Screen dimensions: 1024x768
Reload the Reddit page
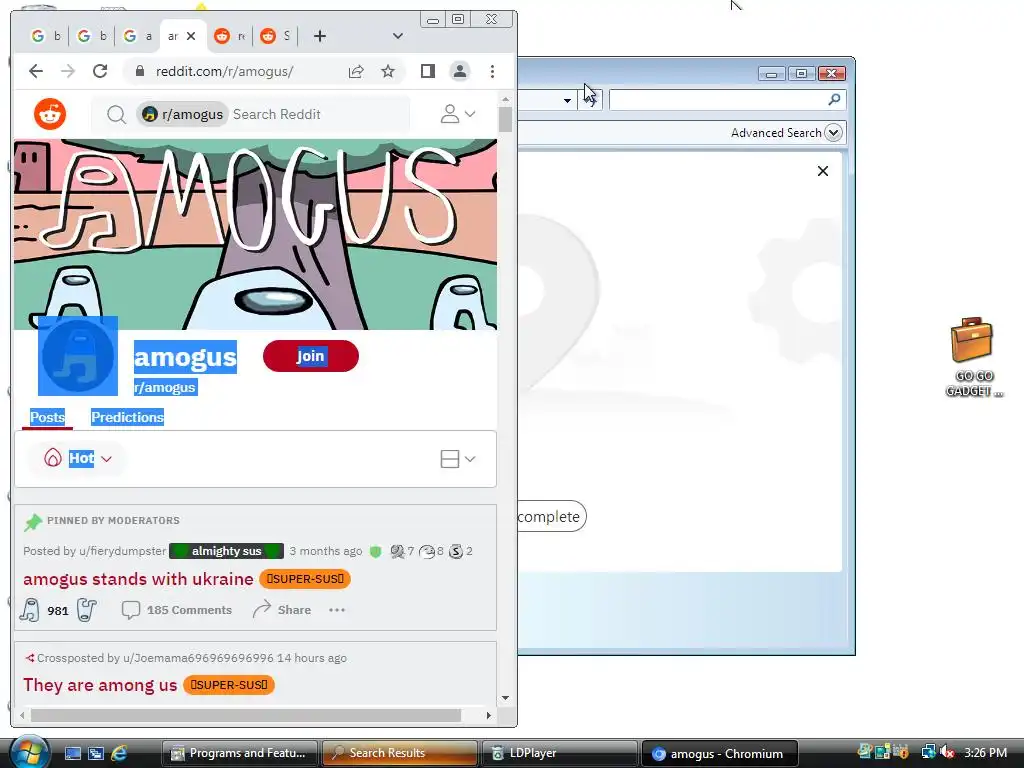click(x=100, y=71)
